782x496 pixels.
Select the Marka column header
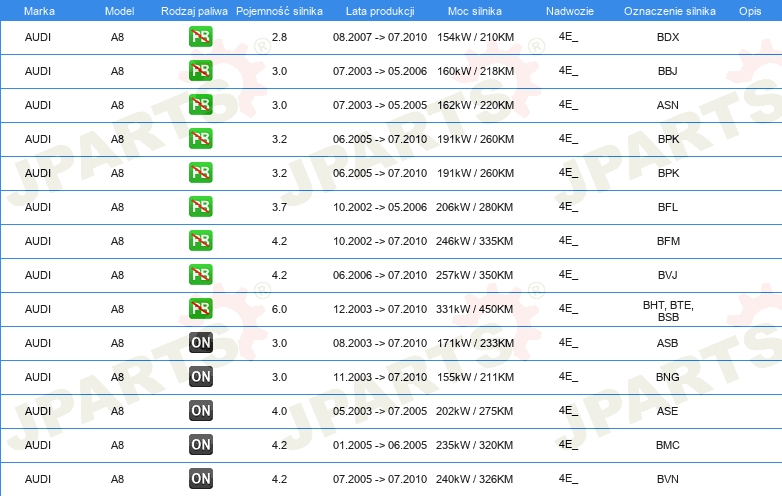[39, 11]
